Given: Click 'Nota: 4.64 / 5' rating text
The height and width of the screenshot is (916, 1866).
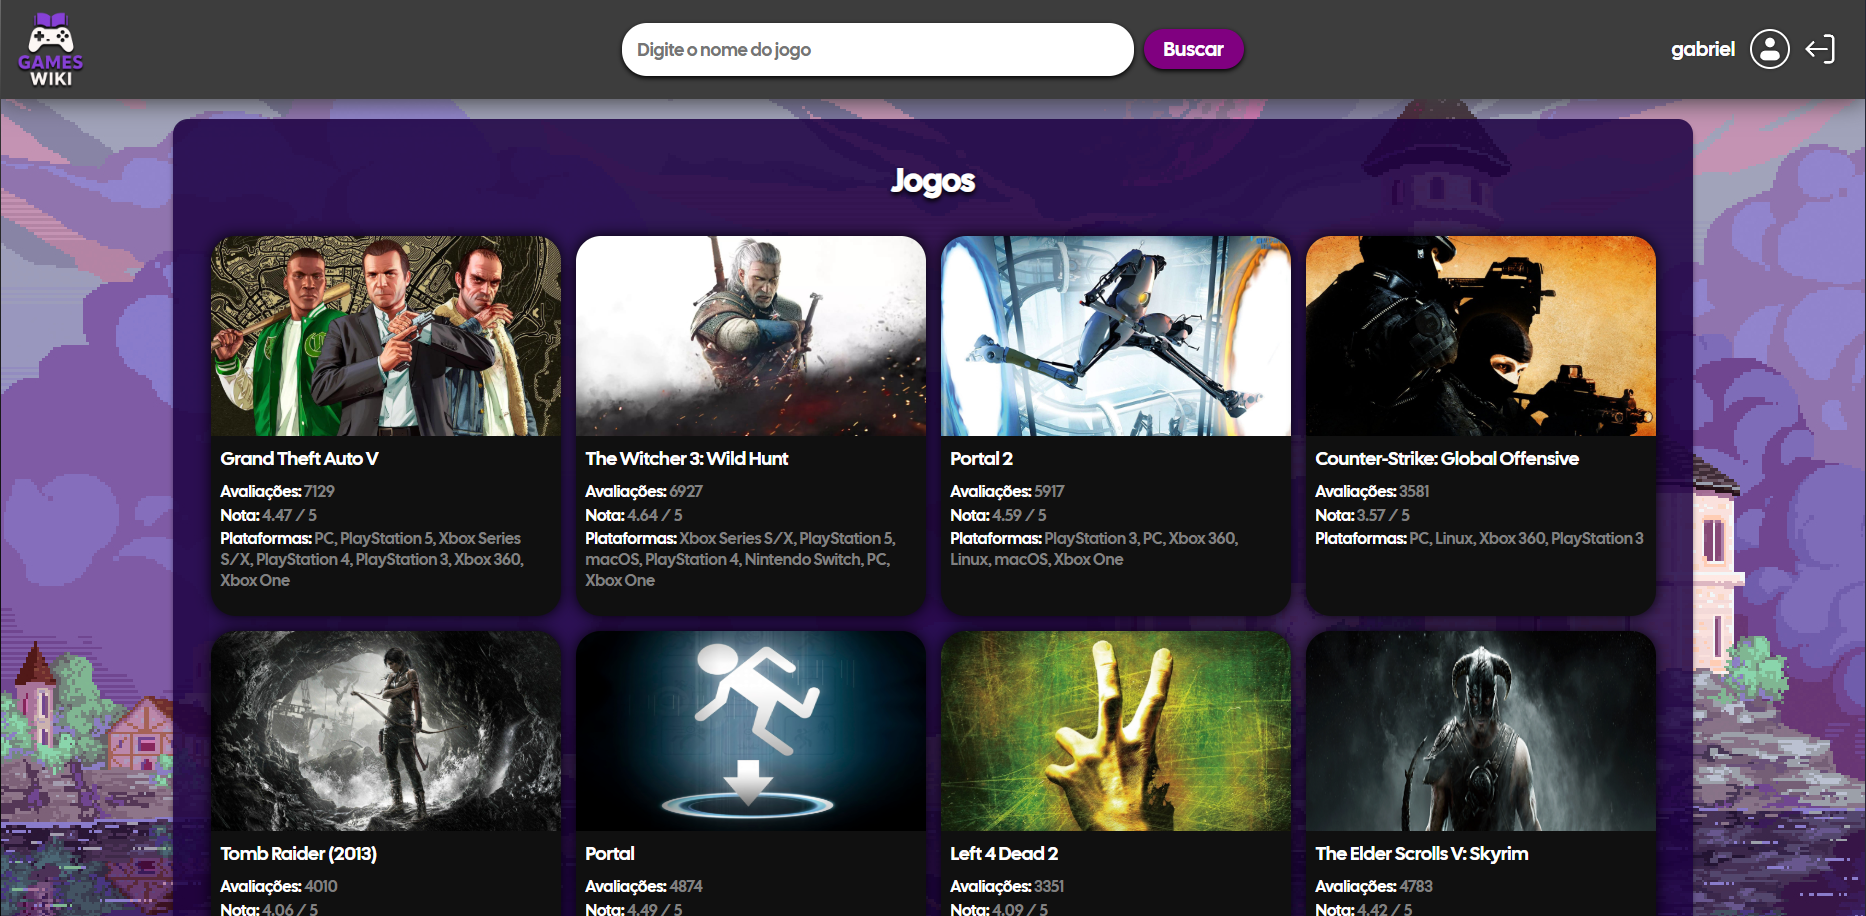Looking at the screenshot, I should (634, 515).
